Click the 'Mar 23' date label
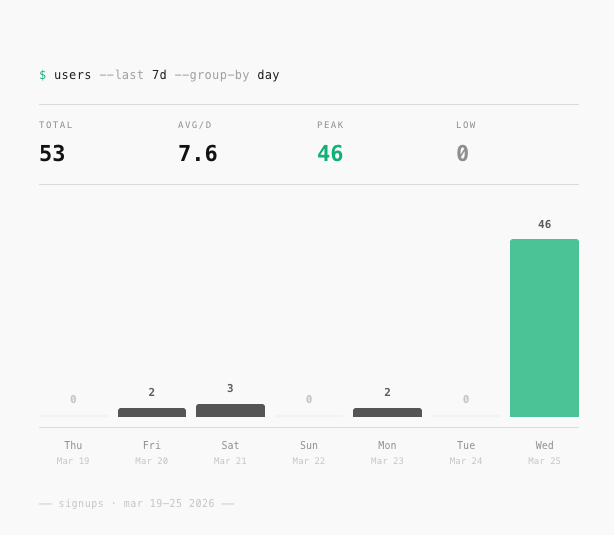Screen dimensions: 614x535 pyautogui.click(x=387, y=461)
